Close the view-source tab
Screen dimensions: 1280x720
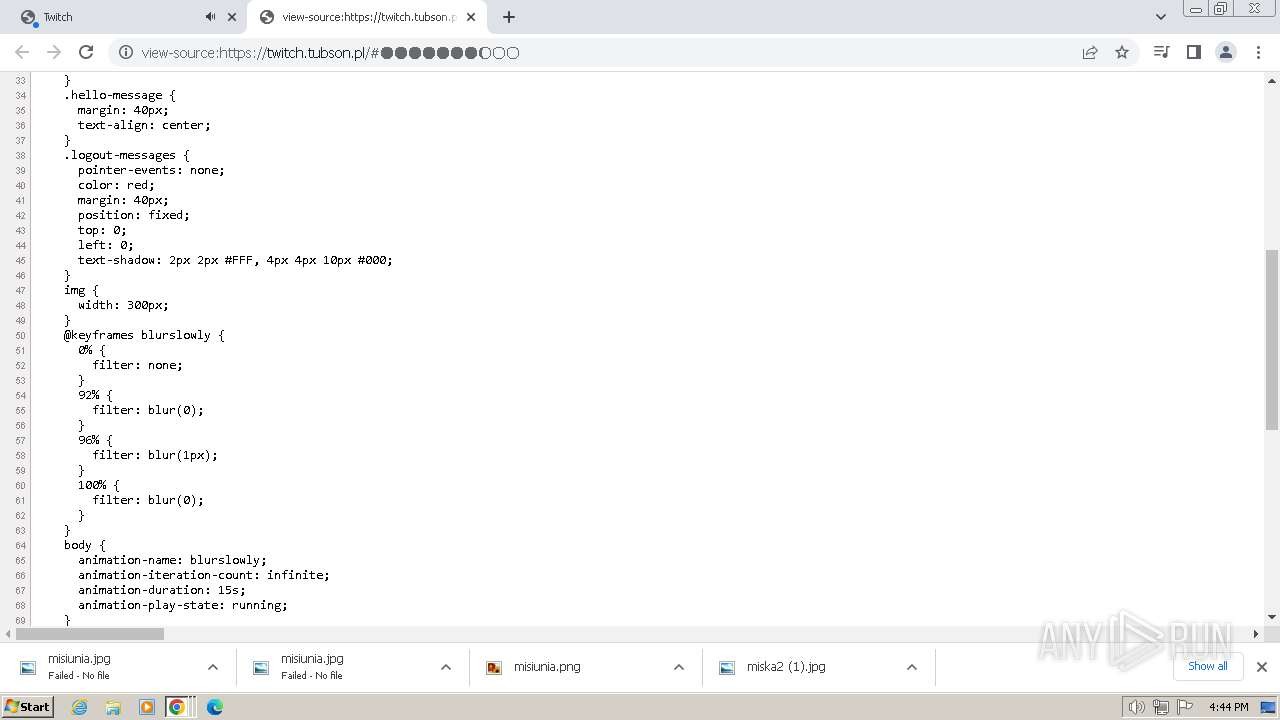pos(472,17)
